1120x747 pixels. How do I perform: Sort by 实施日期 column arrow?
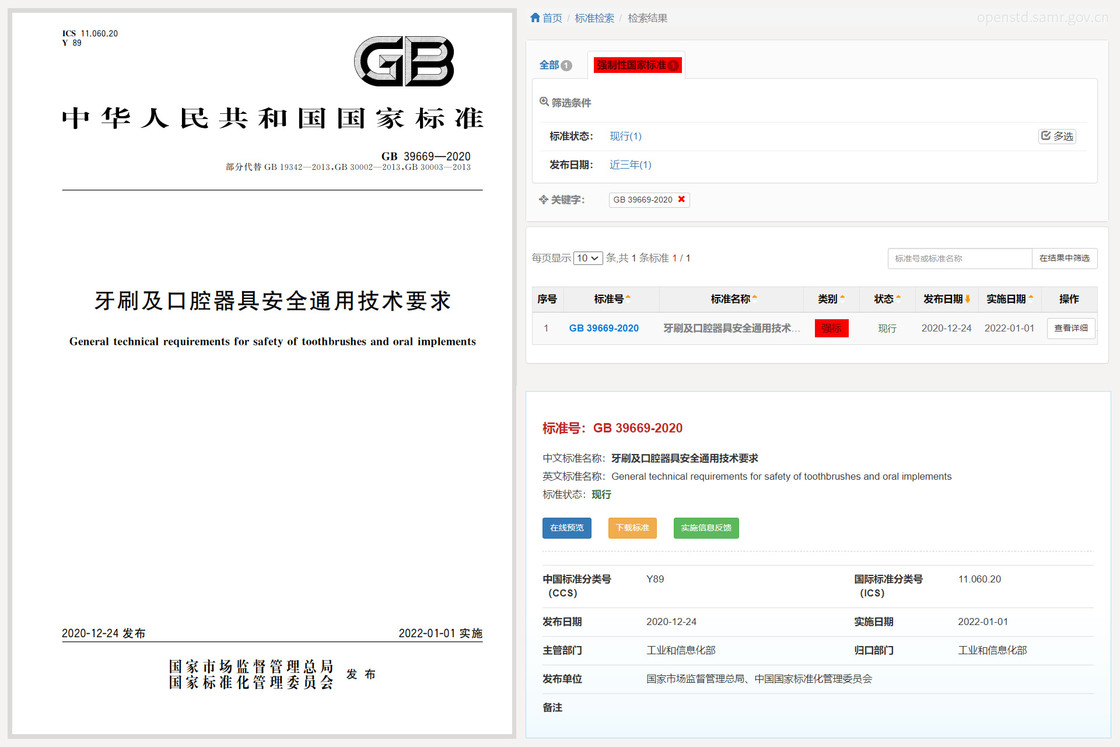(x=1030, y=298)
